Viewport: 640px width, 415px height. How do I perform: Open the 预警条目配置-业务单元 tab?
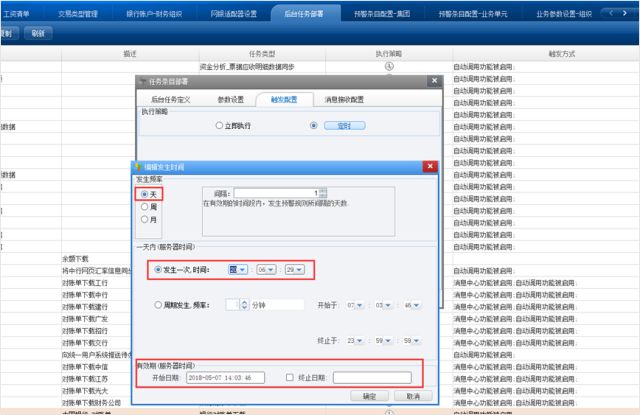(473, 14)
